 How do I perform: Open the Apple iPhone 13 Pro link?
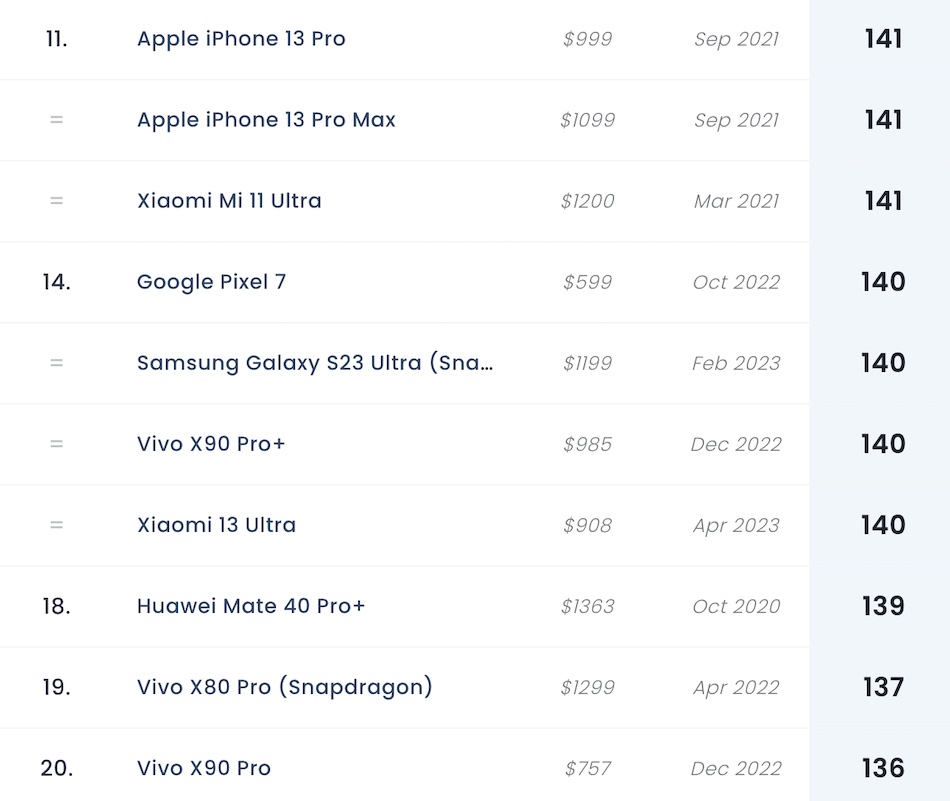click(241, 39)
